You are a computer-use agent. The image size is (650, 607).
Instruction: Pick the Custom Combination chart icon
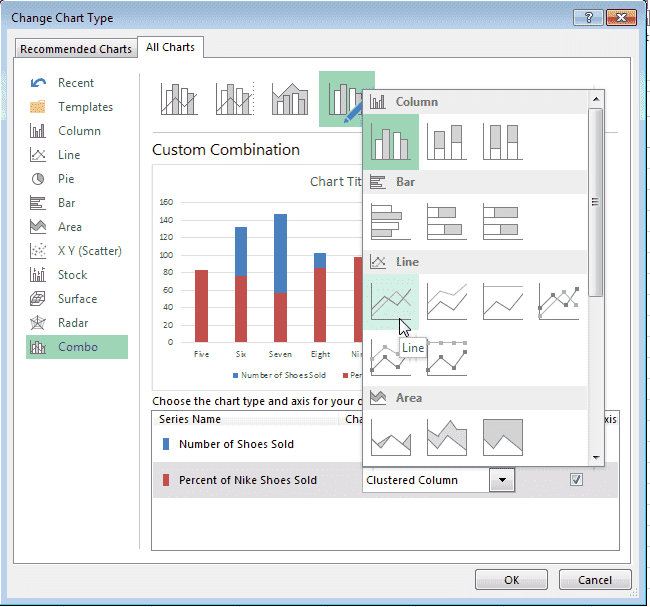tap(346, 99)
